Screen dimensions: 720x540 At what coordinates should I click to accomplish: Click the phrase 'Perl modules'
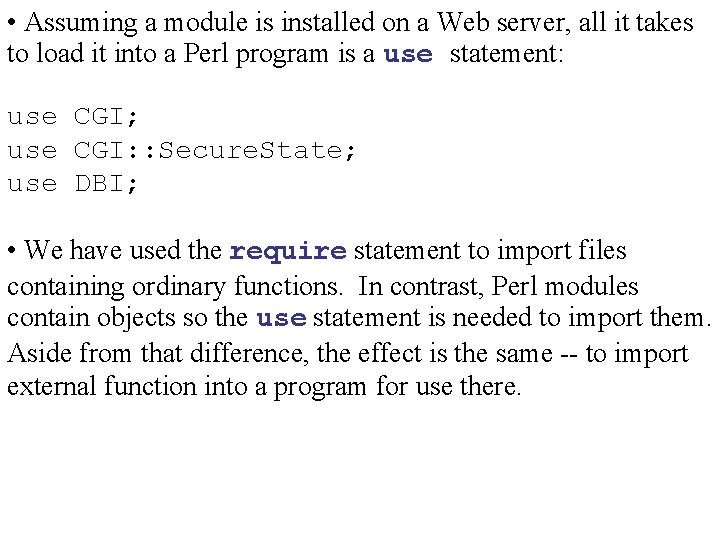(565, 286)
